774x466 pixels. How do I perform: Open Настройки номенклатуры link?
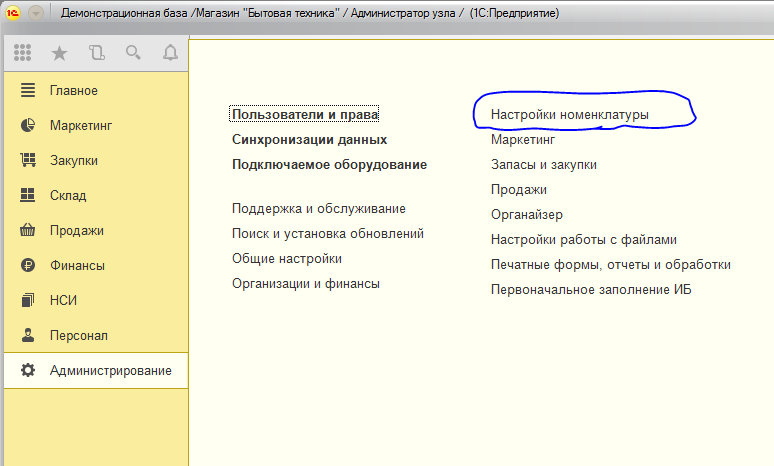pyautogui.click(x=570, y=115)
